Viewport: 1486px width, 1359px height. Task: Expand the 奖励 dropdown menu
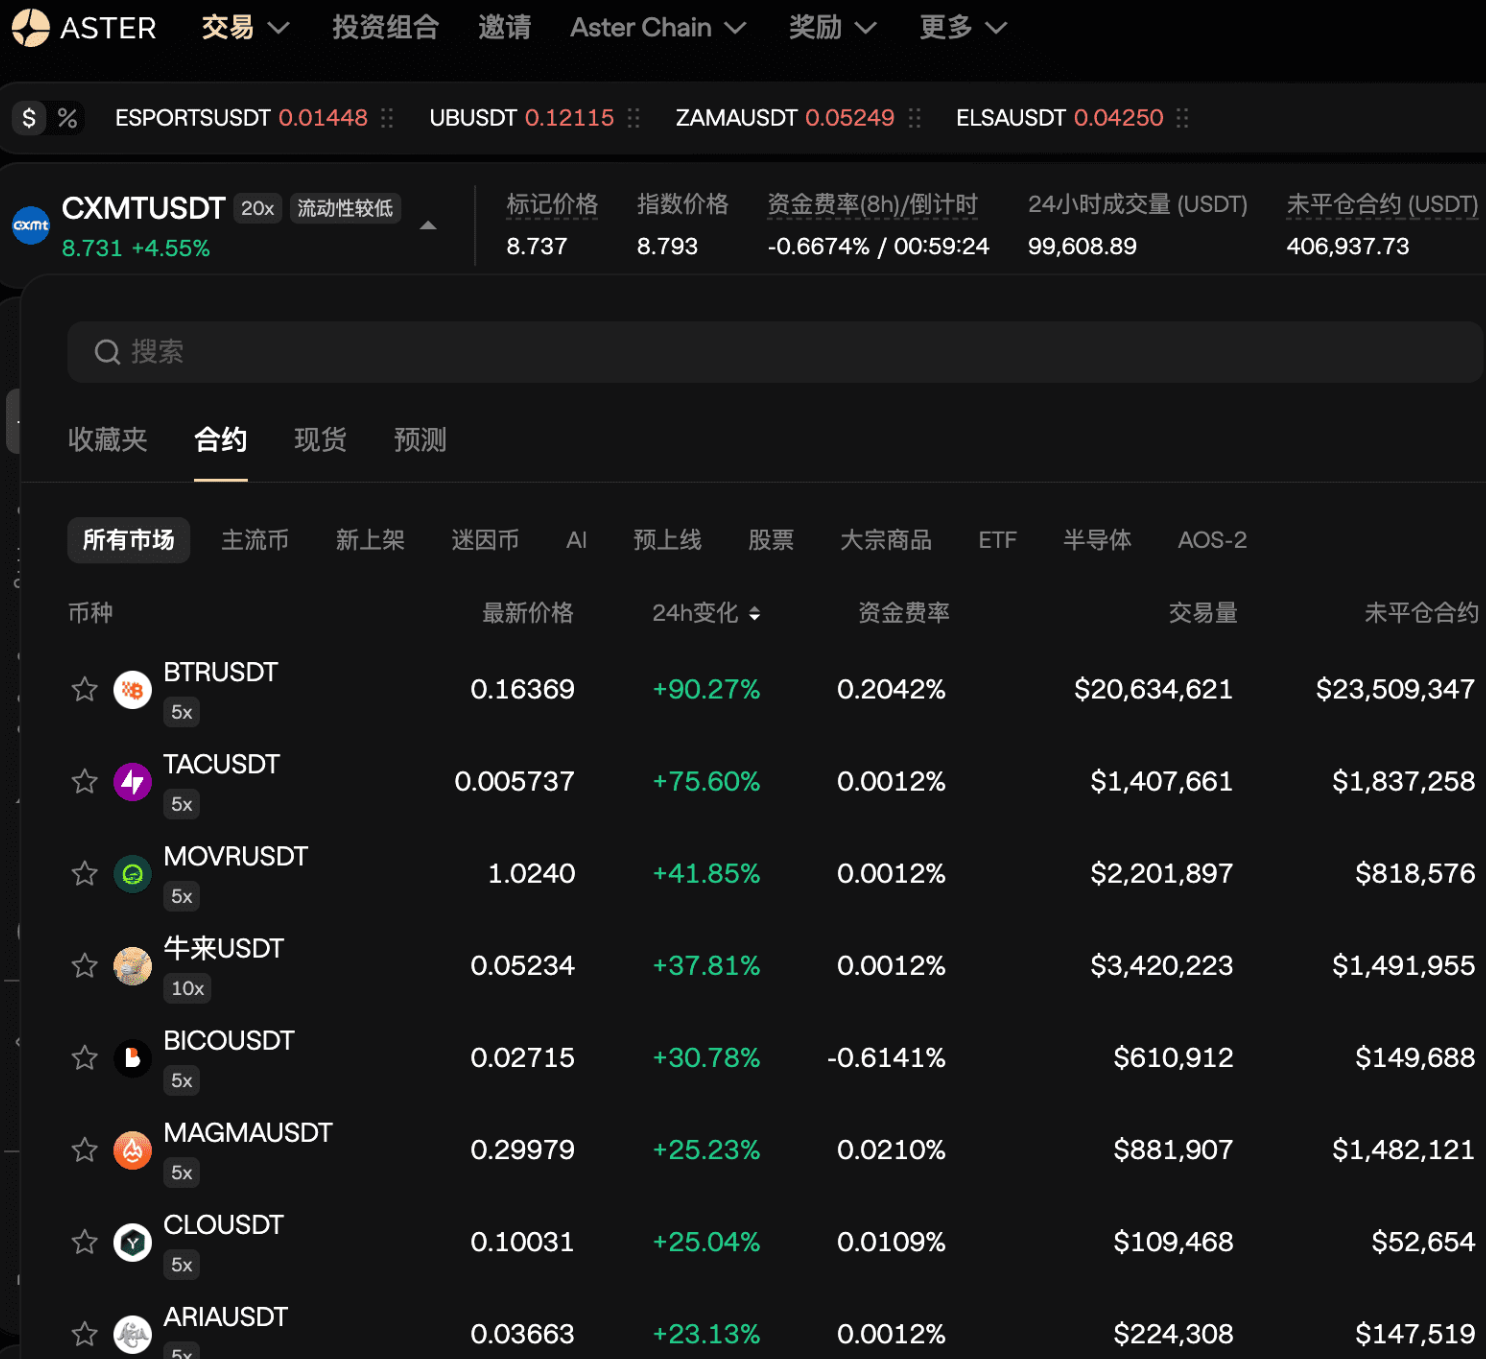(832, 28)
